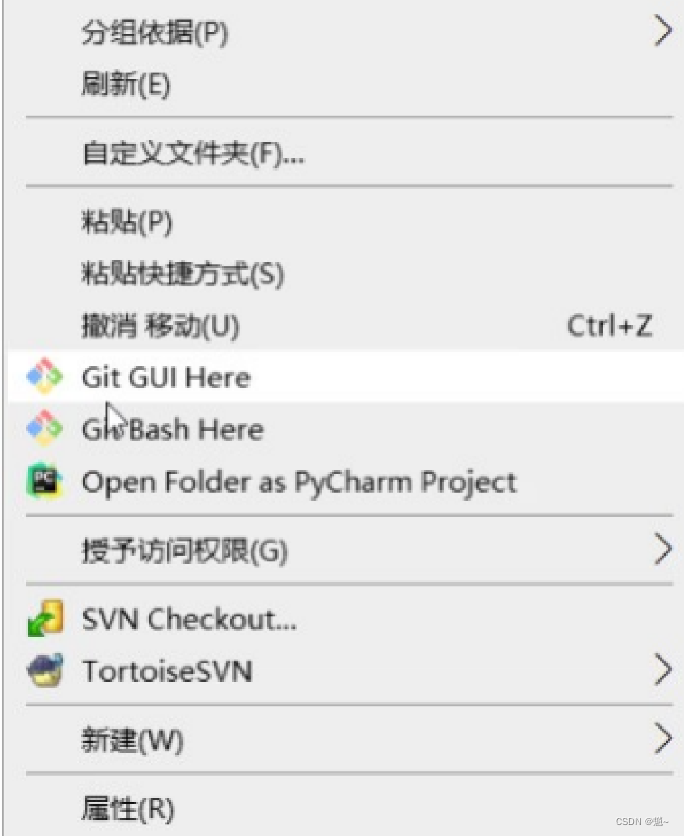Click the SVN Checkout icon
This screenshot has height=836, width=684.
coord(45,618)
